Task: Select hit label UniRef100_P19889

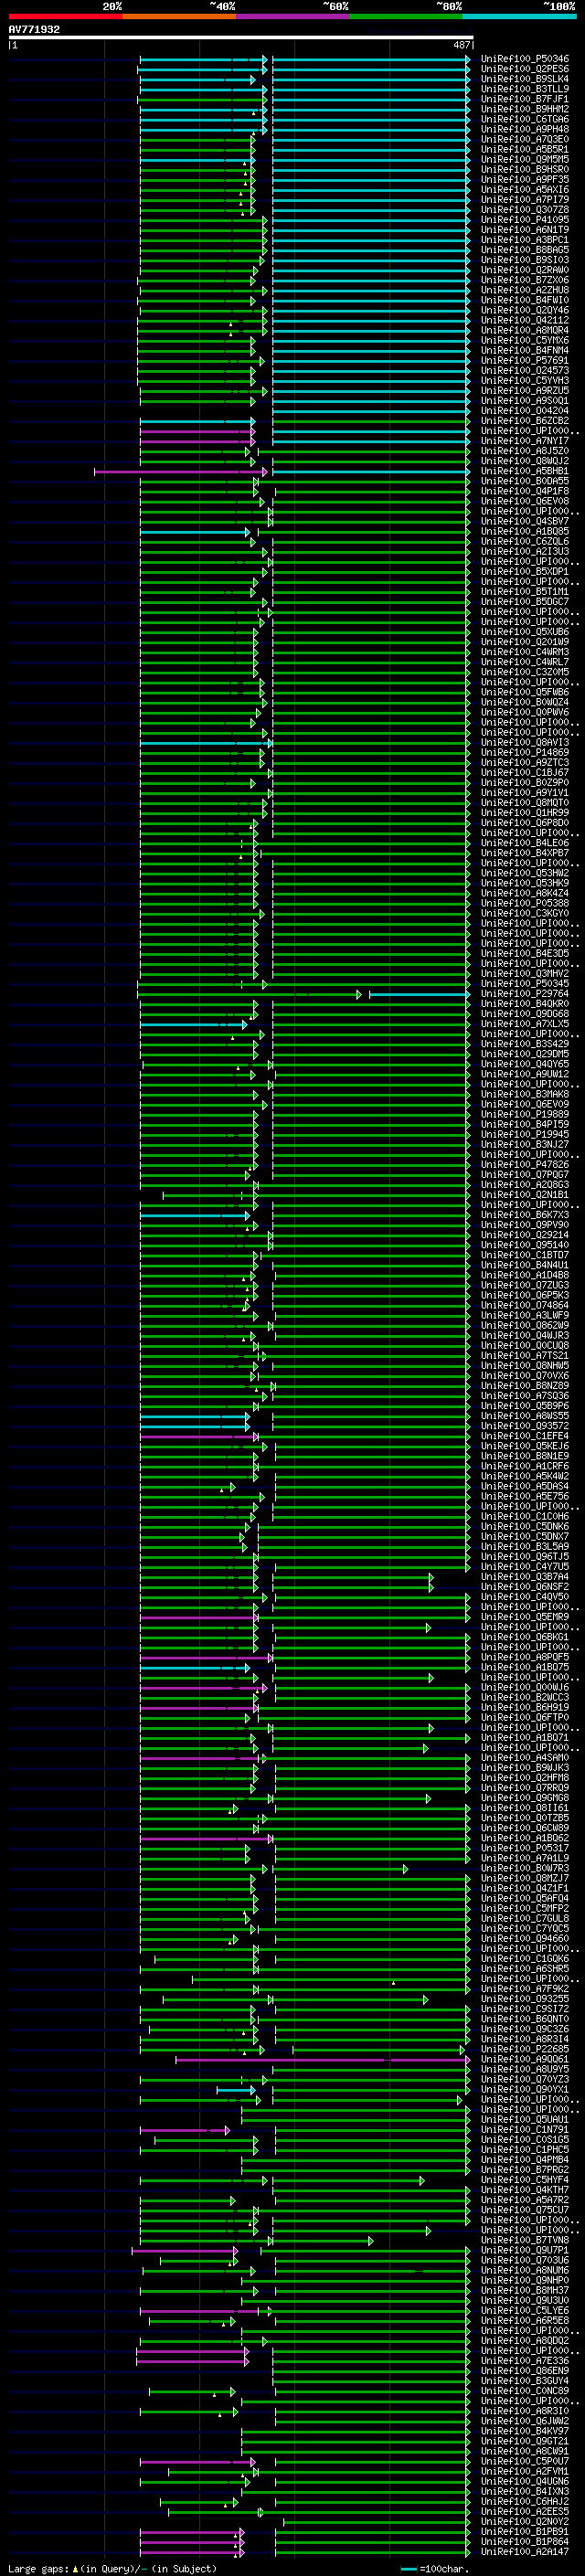Action: pos(525,1114)
